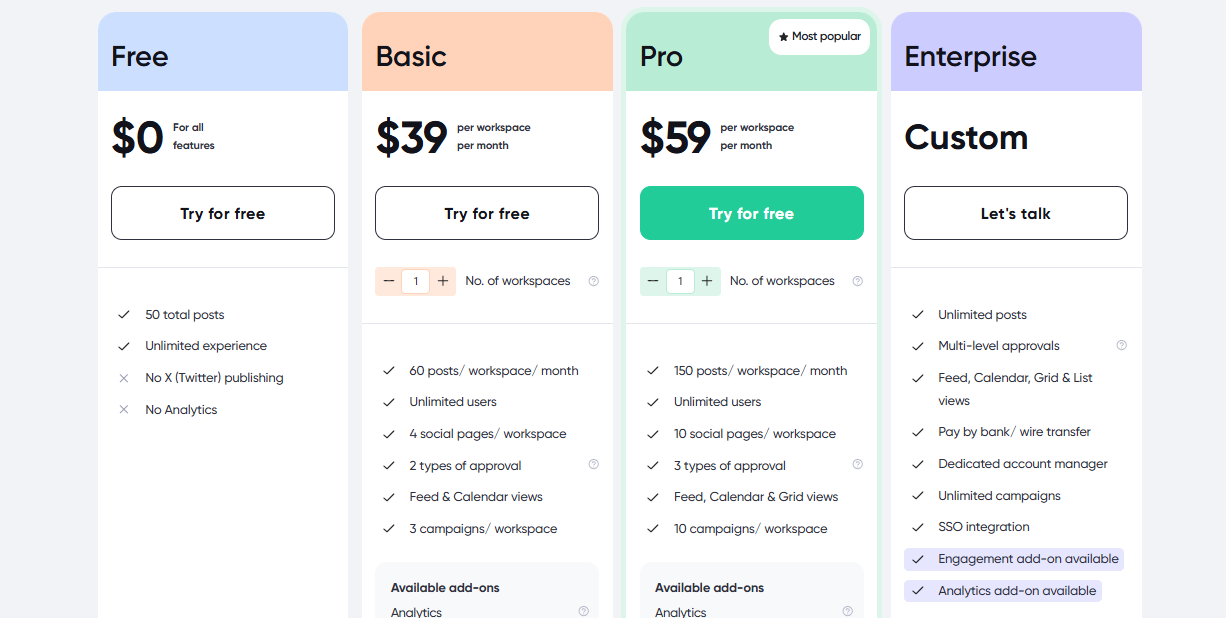The height and width of the screenshot is (618, 1226).
Task: Click Engagement add-on available highlight
Action: click(x=1014, y=559)
